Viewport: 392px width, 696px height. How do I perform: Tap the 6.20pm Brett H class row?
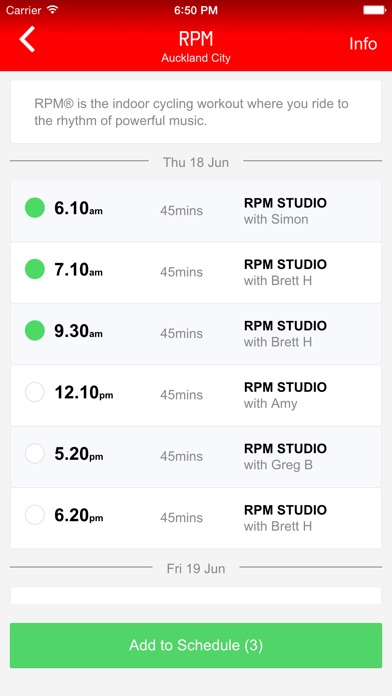click(x=196, y=518)
